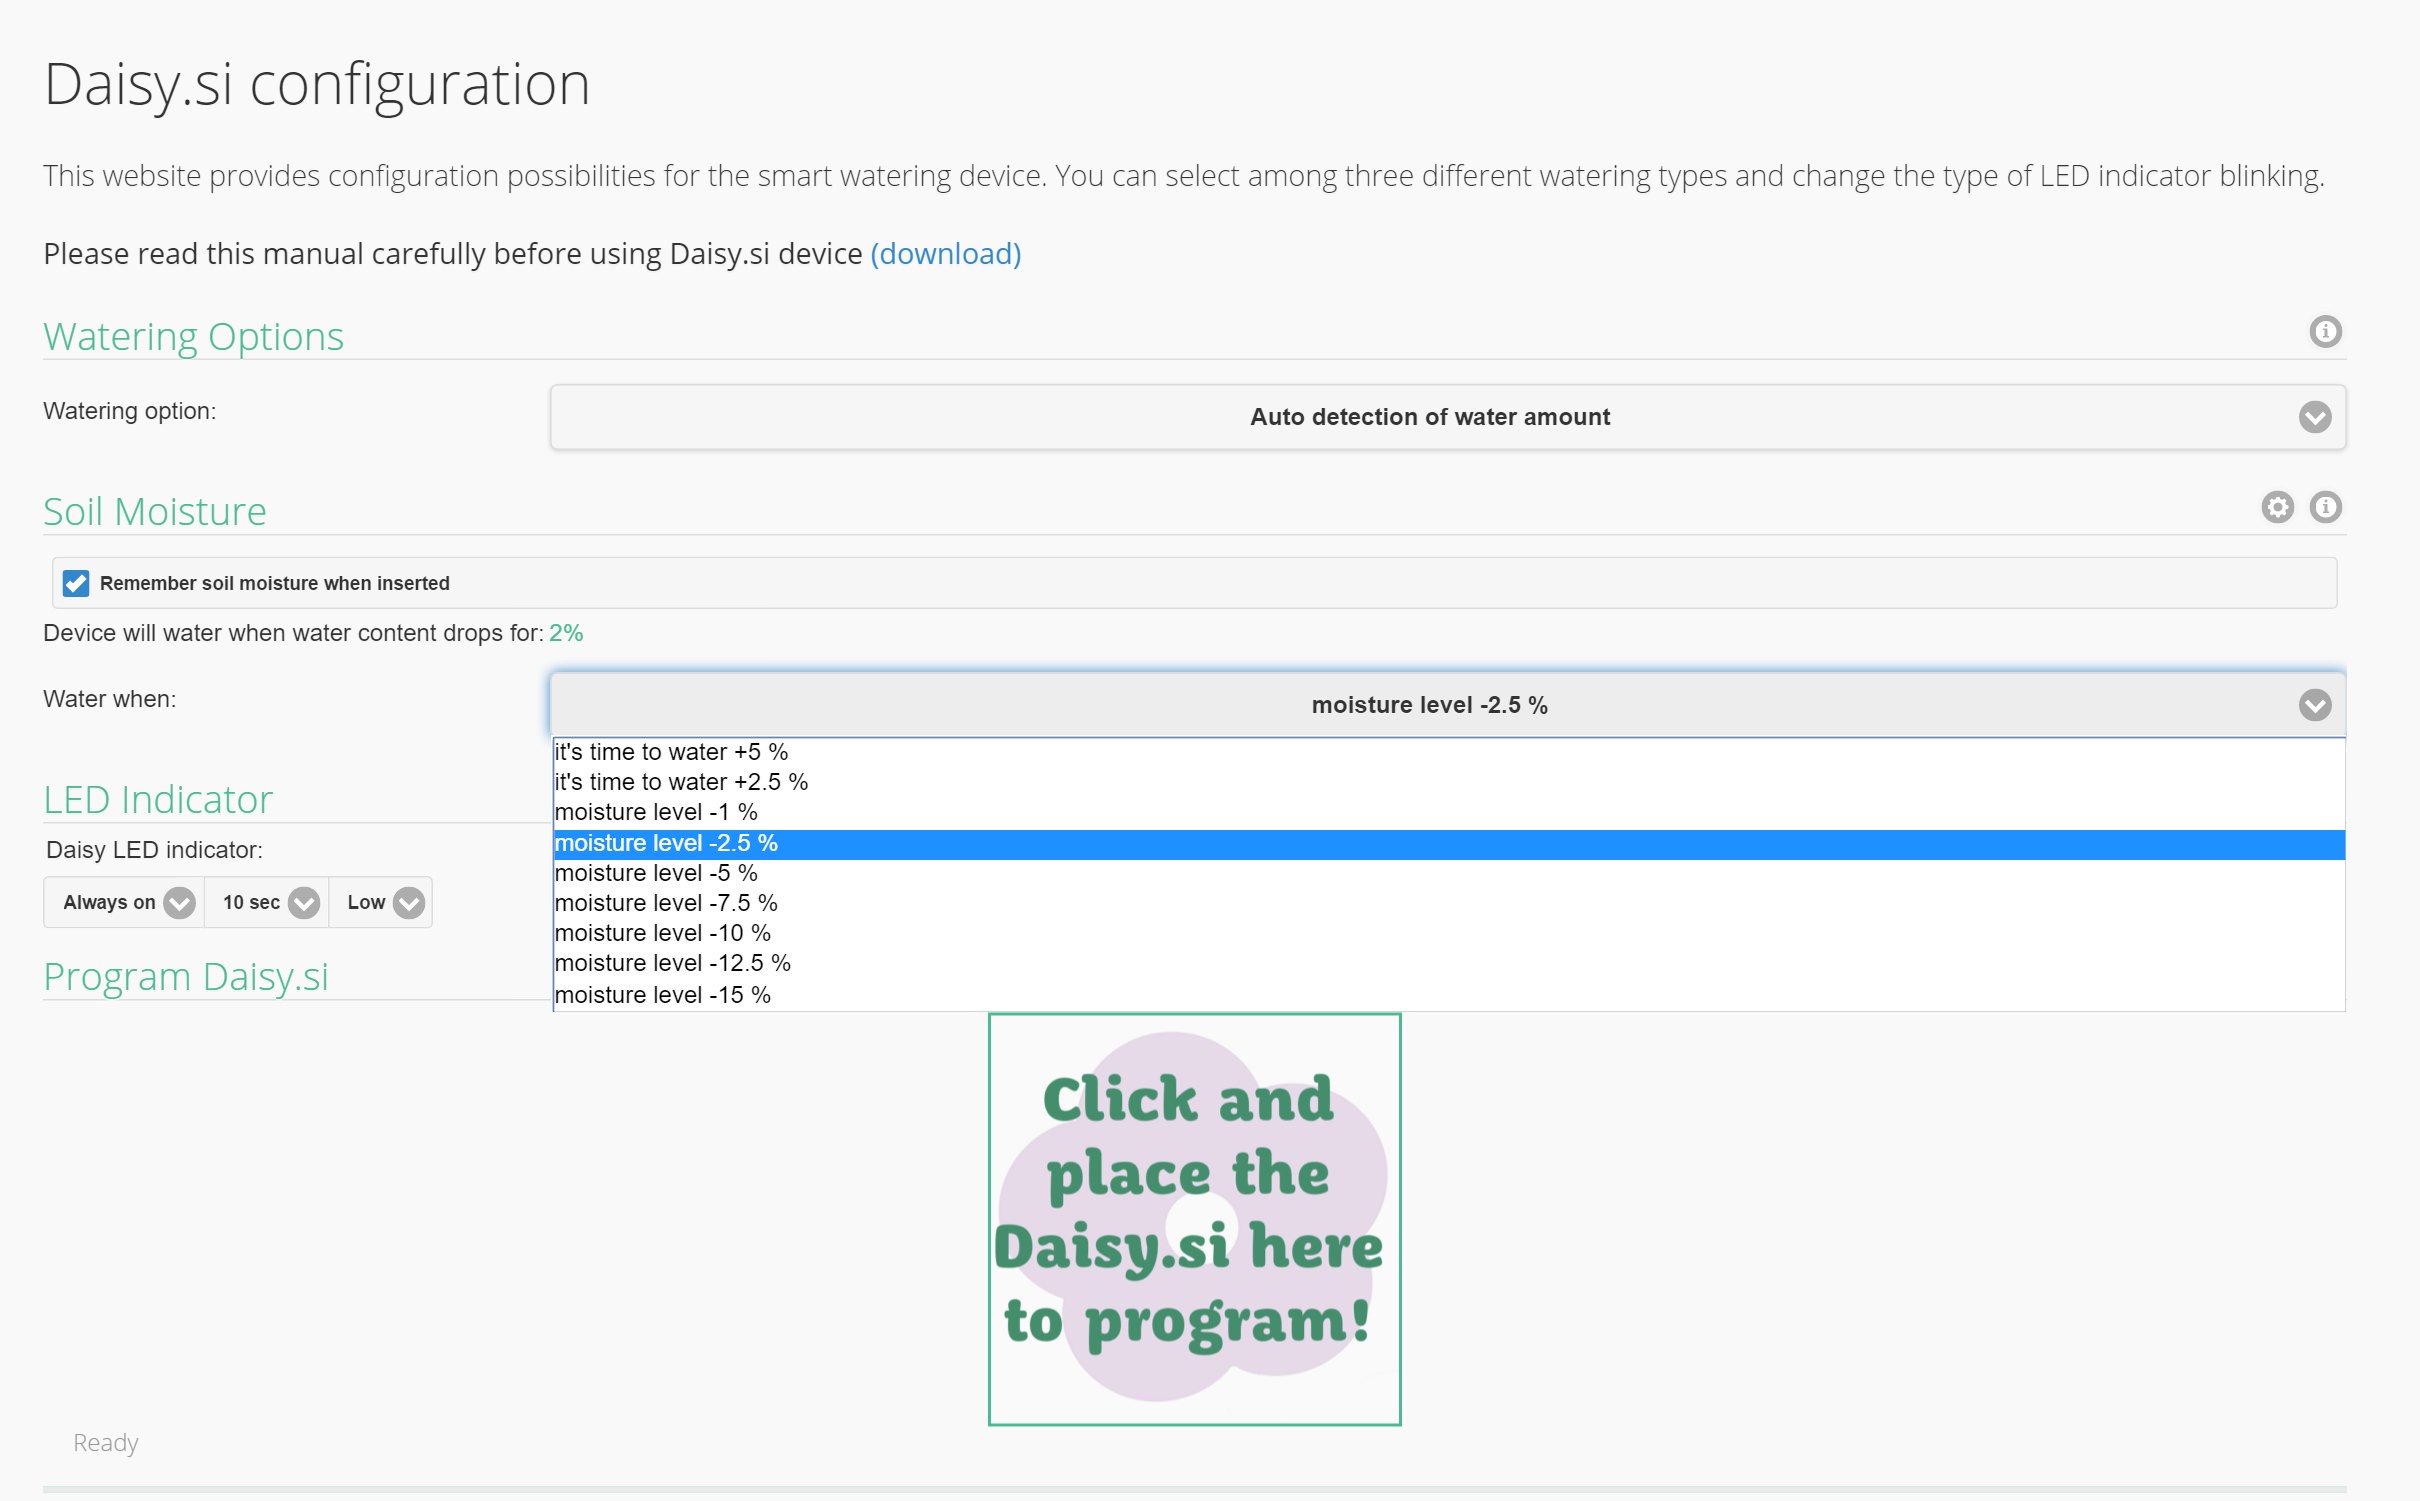Select moisture level -5 % option
Viewport: 2420px width, 1501px height.
pos(1448,874)
